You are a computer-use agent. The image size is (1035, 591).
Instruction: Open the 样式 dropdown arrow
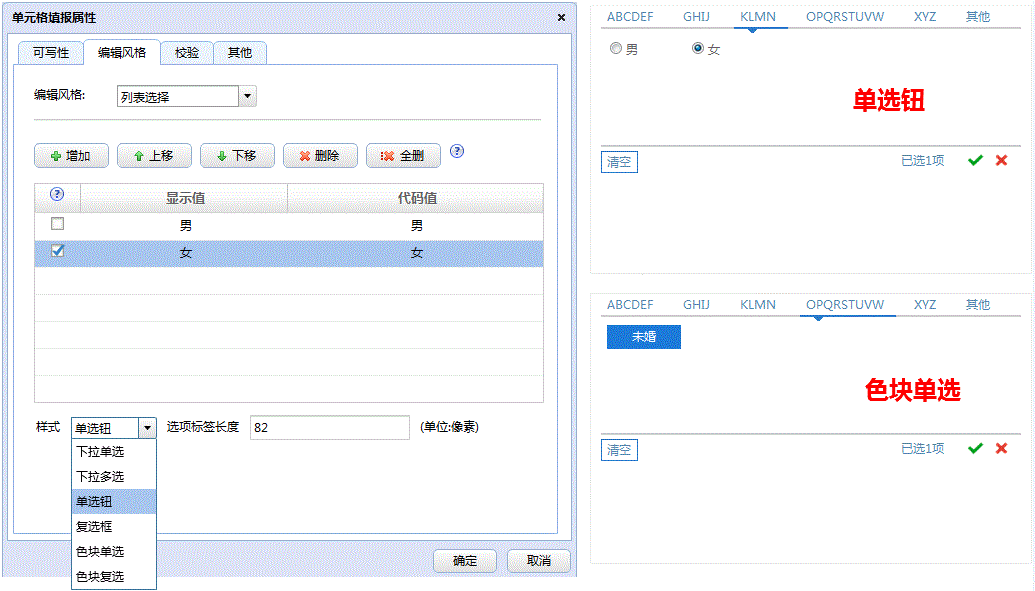click(x=148, y=428)
